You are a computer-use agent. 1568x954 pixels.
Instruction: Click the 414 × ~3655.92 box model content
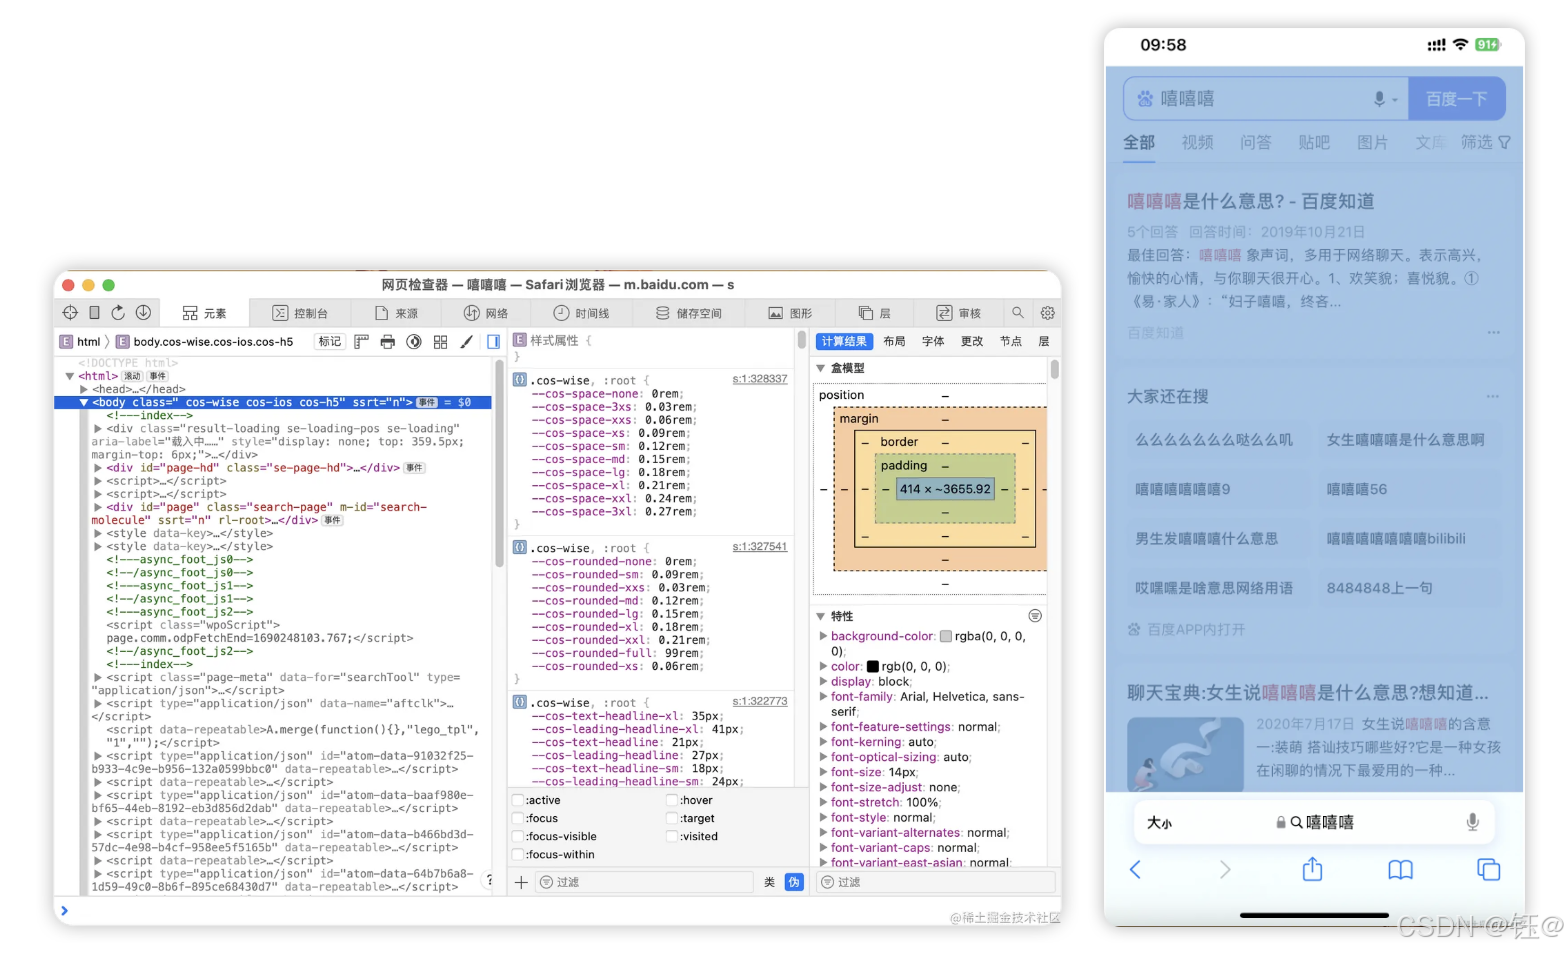point(945,489)
